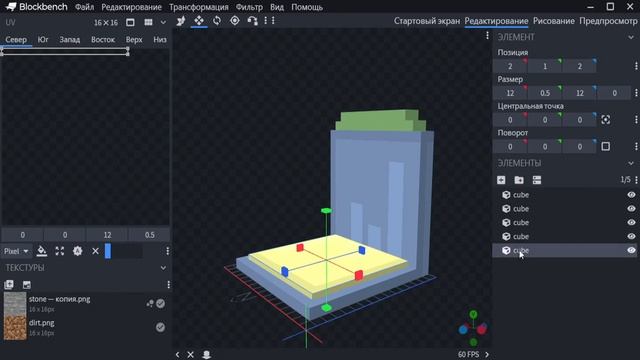
Task: Select the Низ face tab
Action: 160,40
